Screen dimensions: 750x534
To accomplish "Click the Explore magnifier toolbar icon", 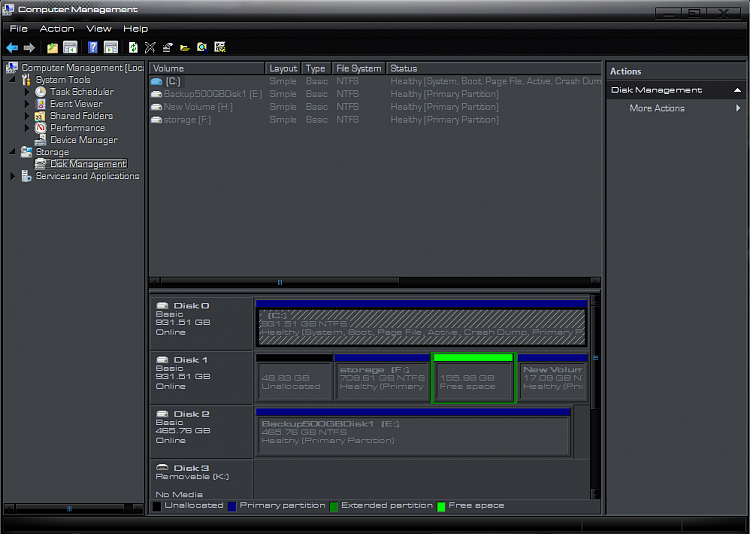I will tap(202, 47).
